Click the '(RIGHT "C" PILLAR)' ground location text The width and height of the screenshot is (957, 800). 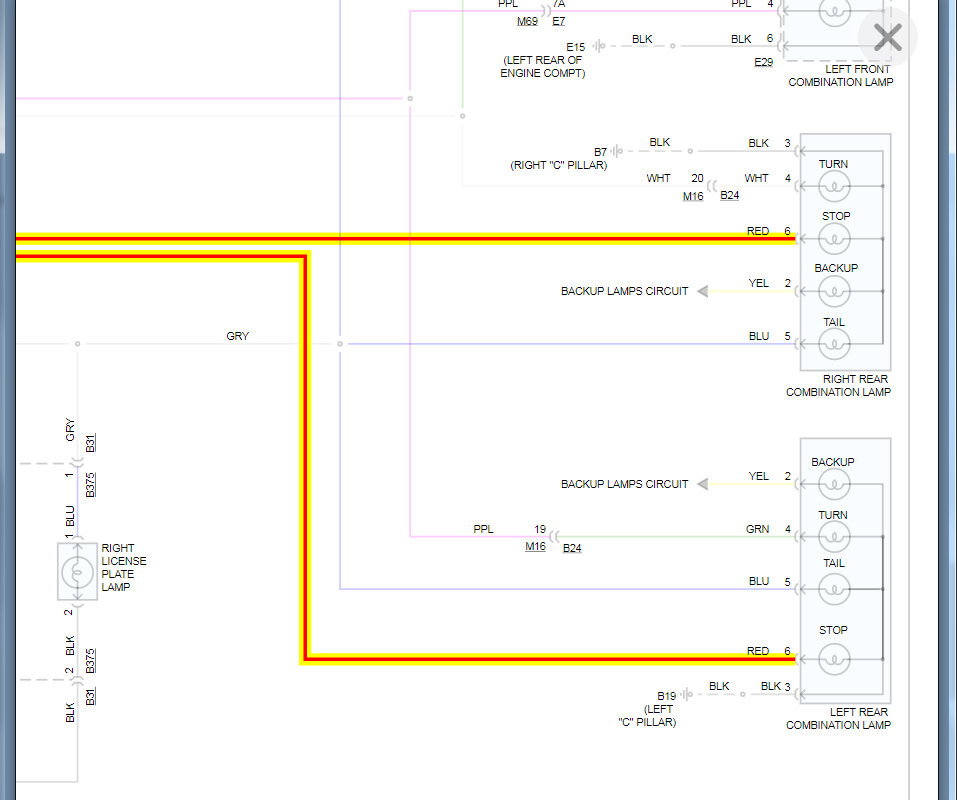tap(558, 165)
